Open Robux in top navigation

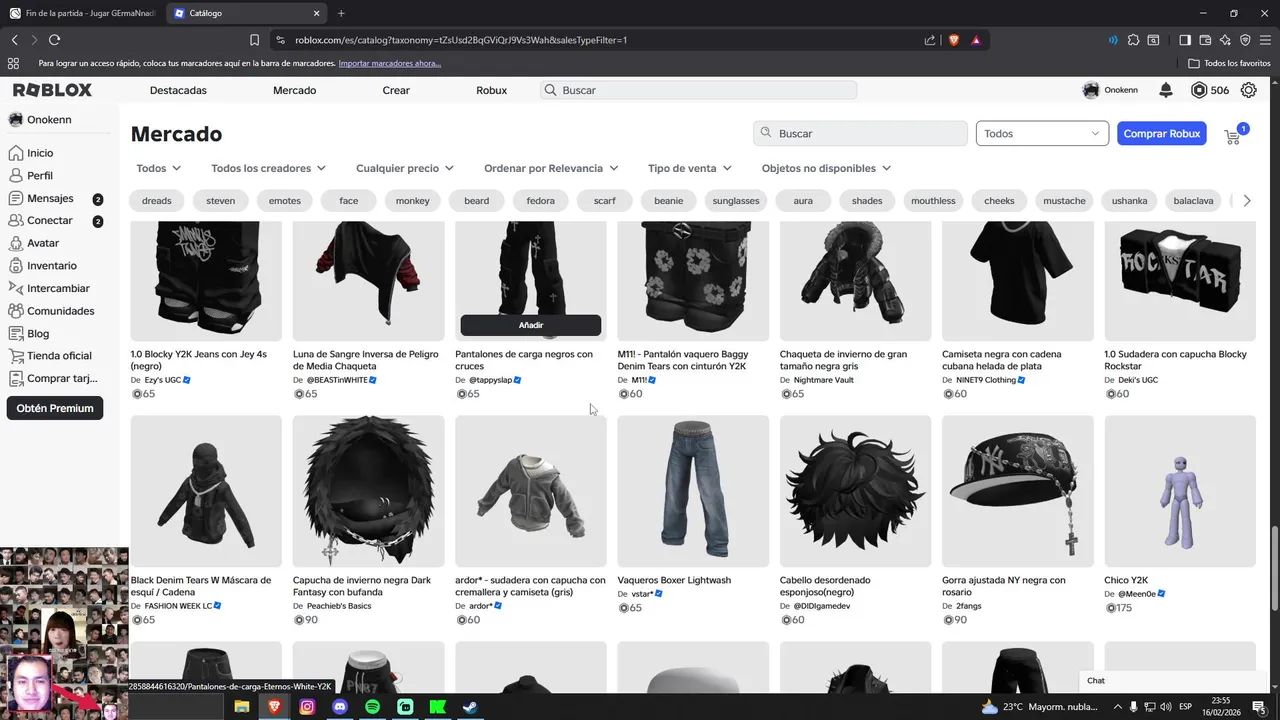point(491,90)
